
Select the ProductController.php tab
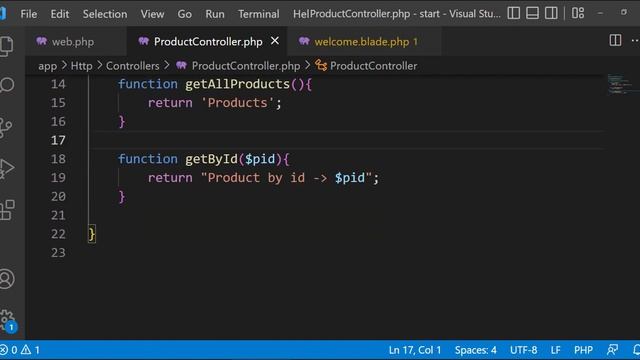(208, 42)
